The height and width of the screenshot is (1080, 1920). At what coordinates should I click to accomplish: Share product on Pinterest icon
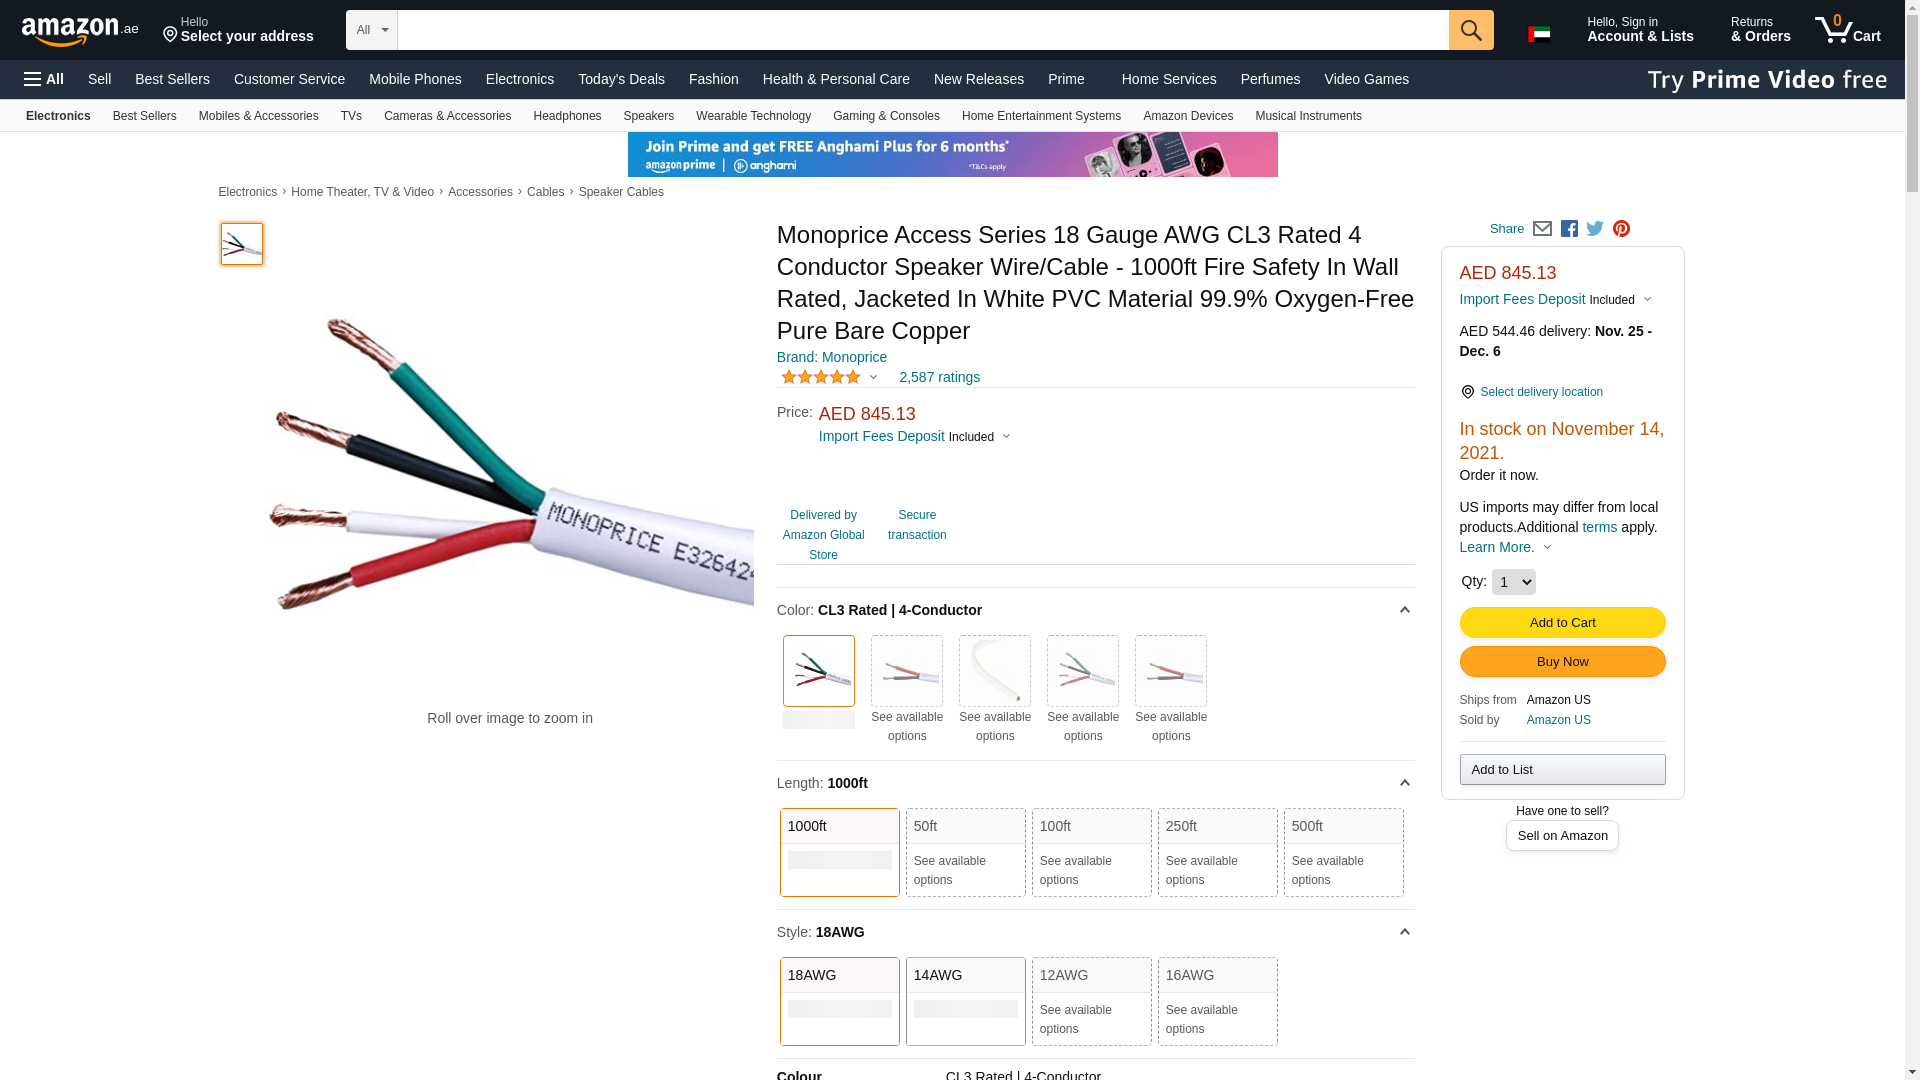[1621, 229]
